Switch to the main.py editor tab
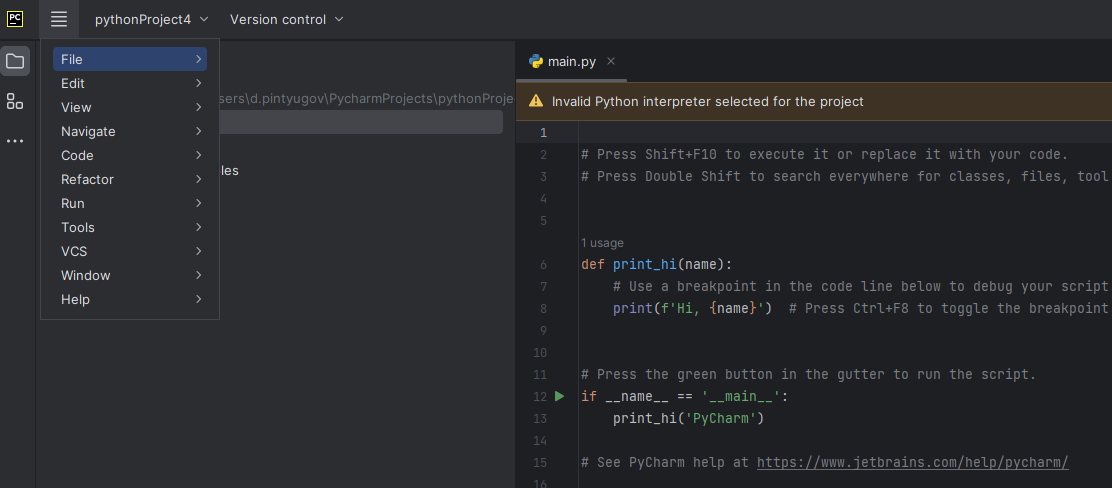This screenshot has height=488, width=1112. 571,62
